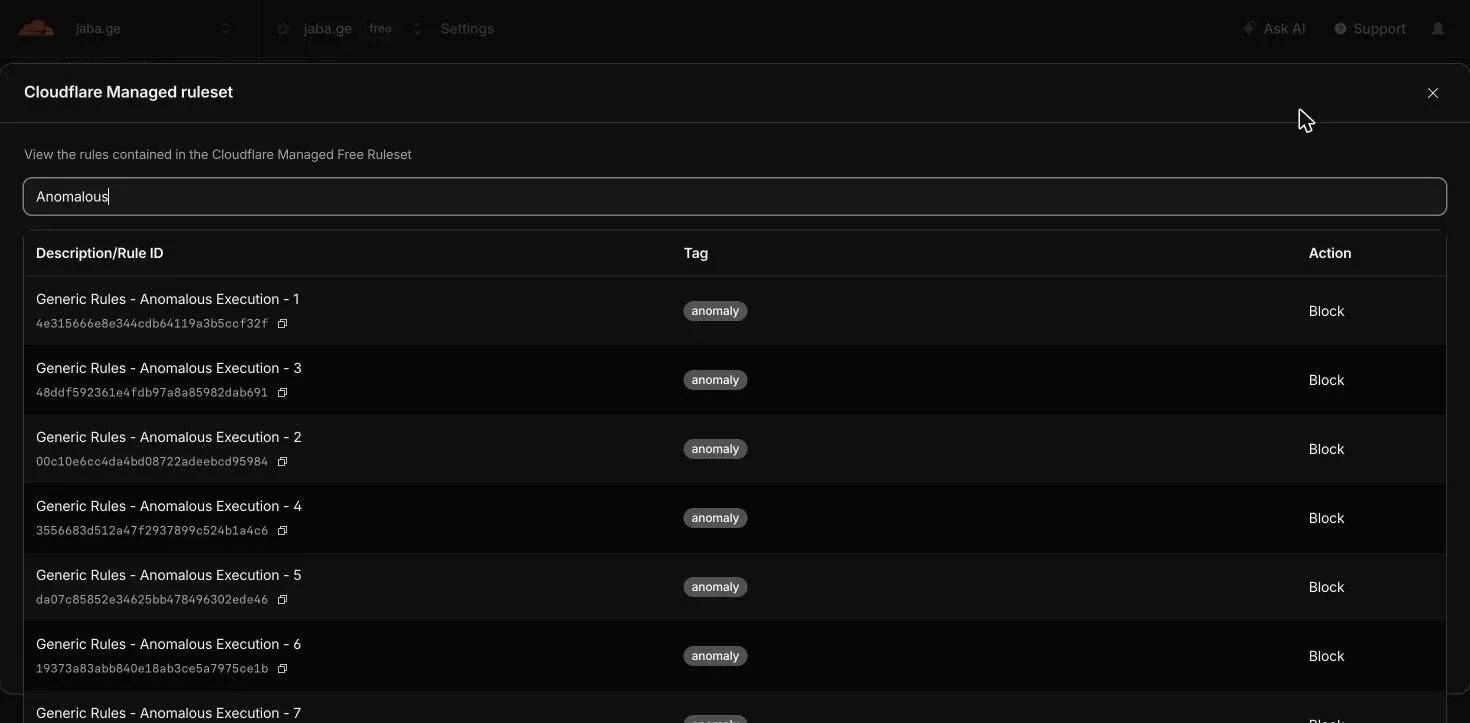The image size is (1470, 723).
Task: Click anomaly tag on Anomalous Execution - 3
Action: [715, 380]
